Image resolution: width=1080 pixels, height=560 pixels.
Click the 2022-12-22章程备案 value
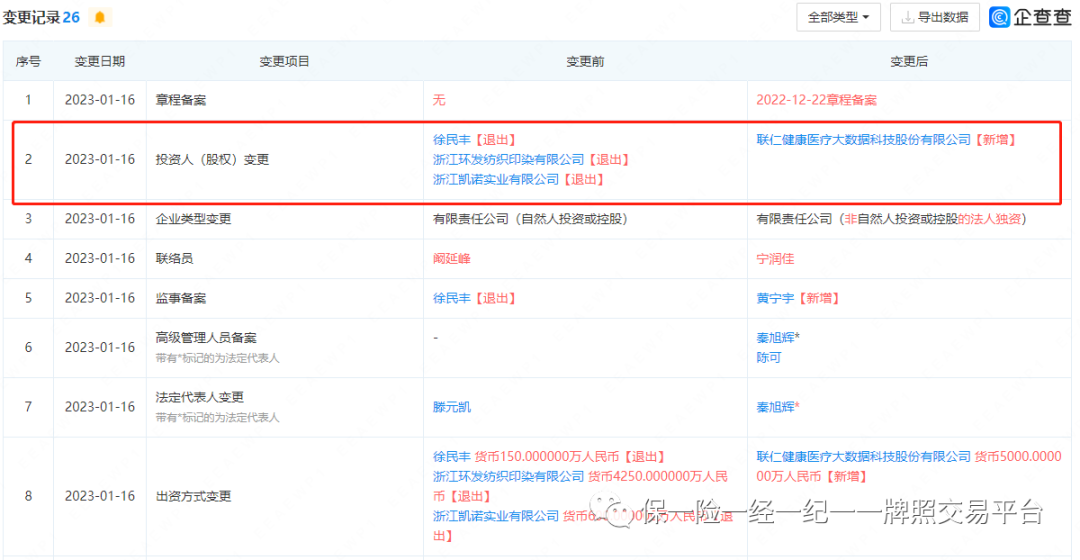[x=817, y=100]
